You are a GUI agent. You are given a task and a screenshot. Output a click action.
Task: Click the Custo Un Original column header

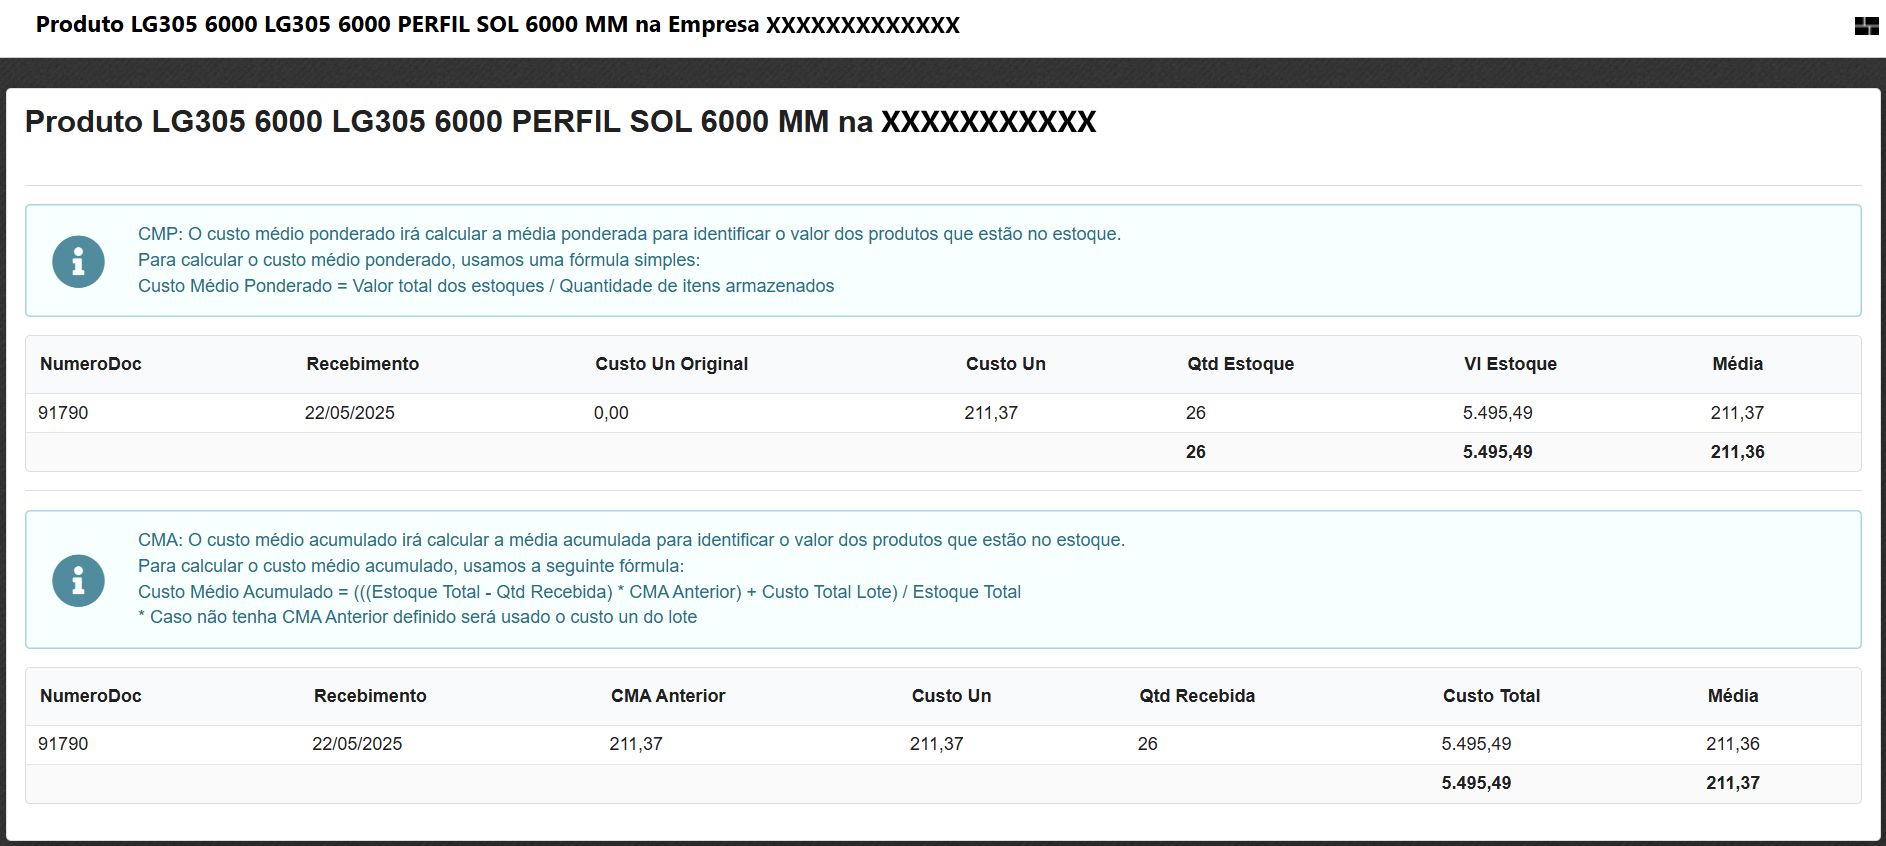pos(671,364)
